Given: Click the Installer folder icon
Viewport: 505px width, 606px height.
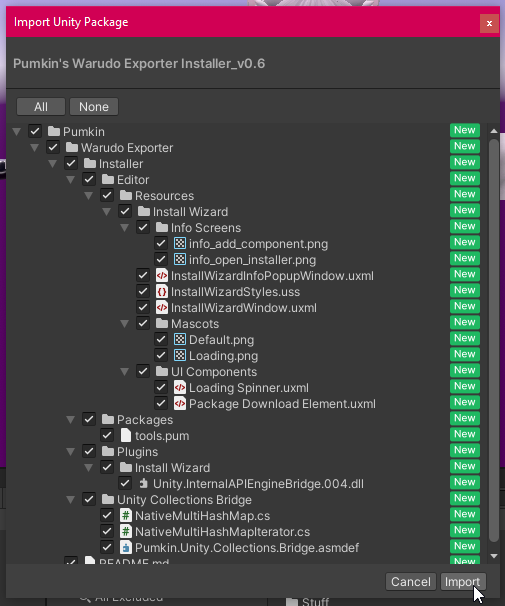Looking at the screenshot, I should point(90,163).
